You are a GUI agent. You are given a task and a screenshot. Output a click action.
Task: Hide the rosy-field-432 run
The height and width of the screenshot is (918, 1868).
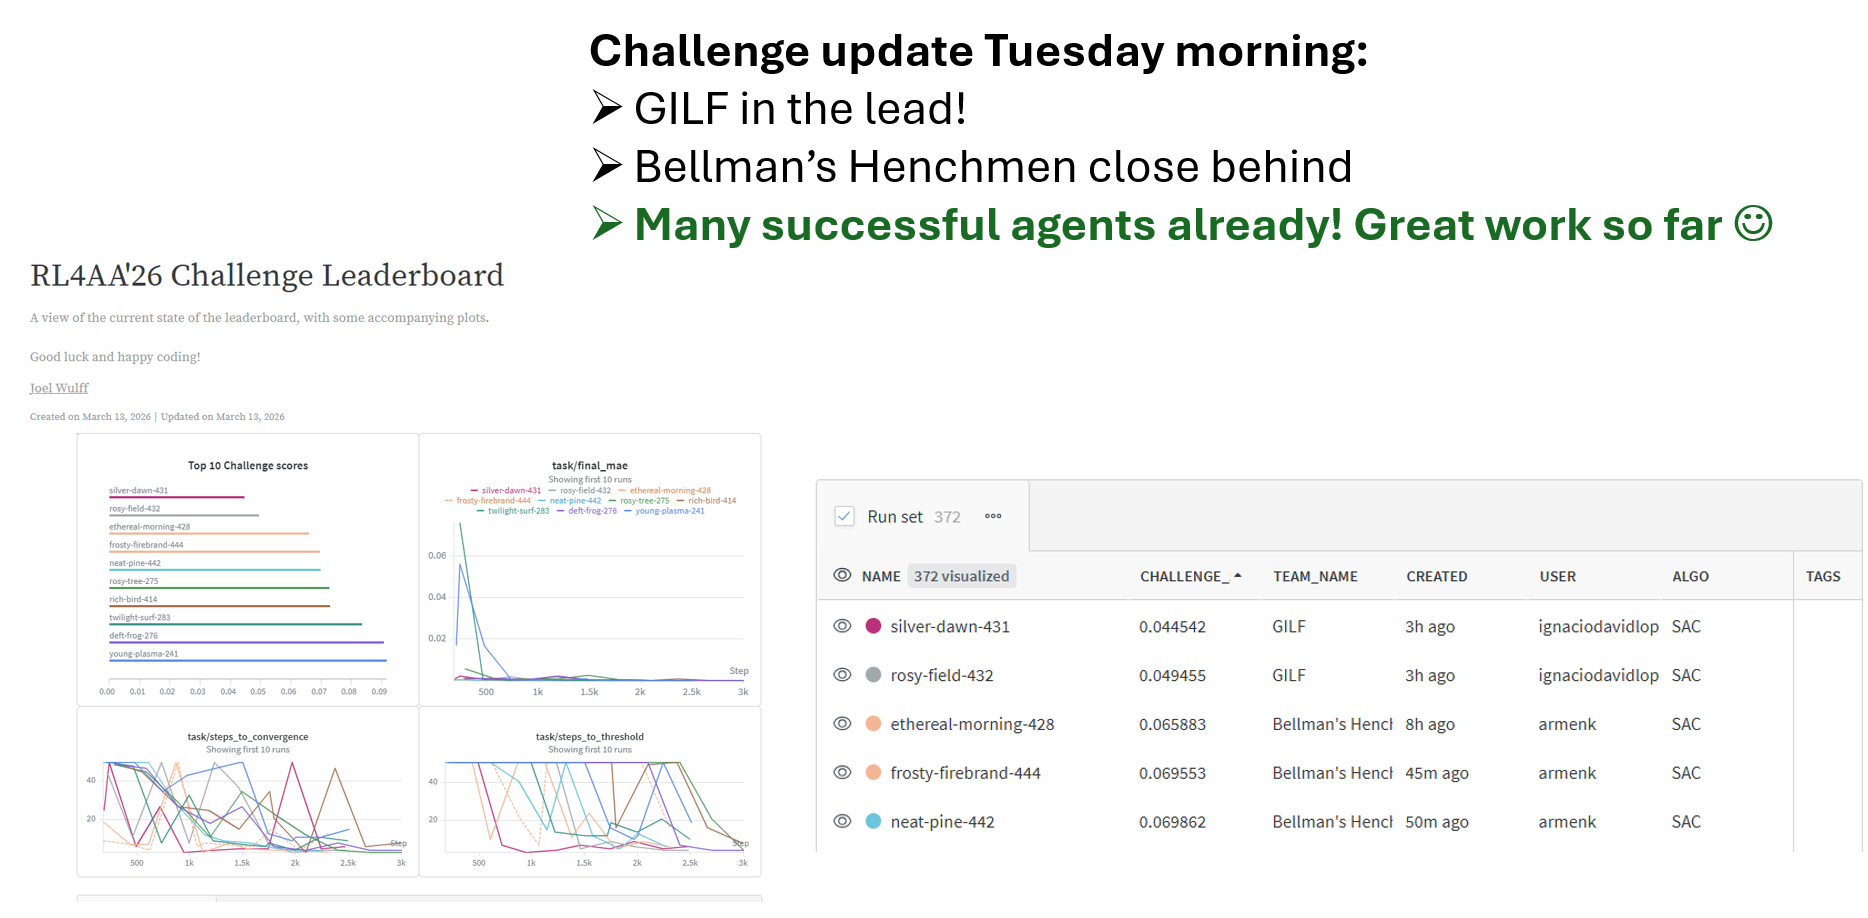[842, 675]
